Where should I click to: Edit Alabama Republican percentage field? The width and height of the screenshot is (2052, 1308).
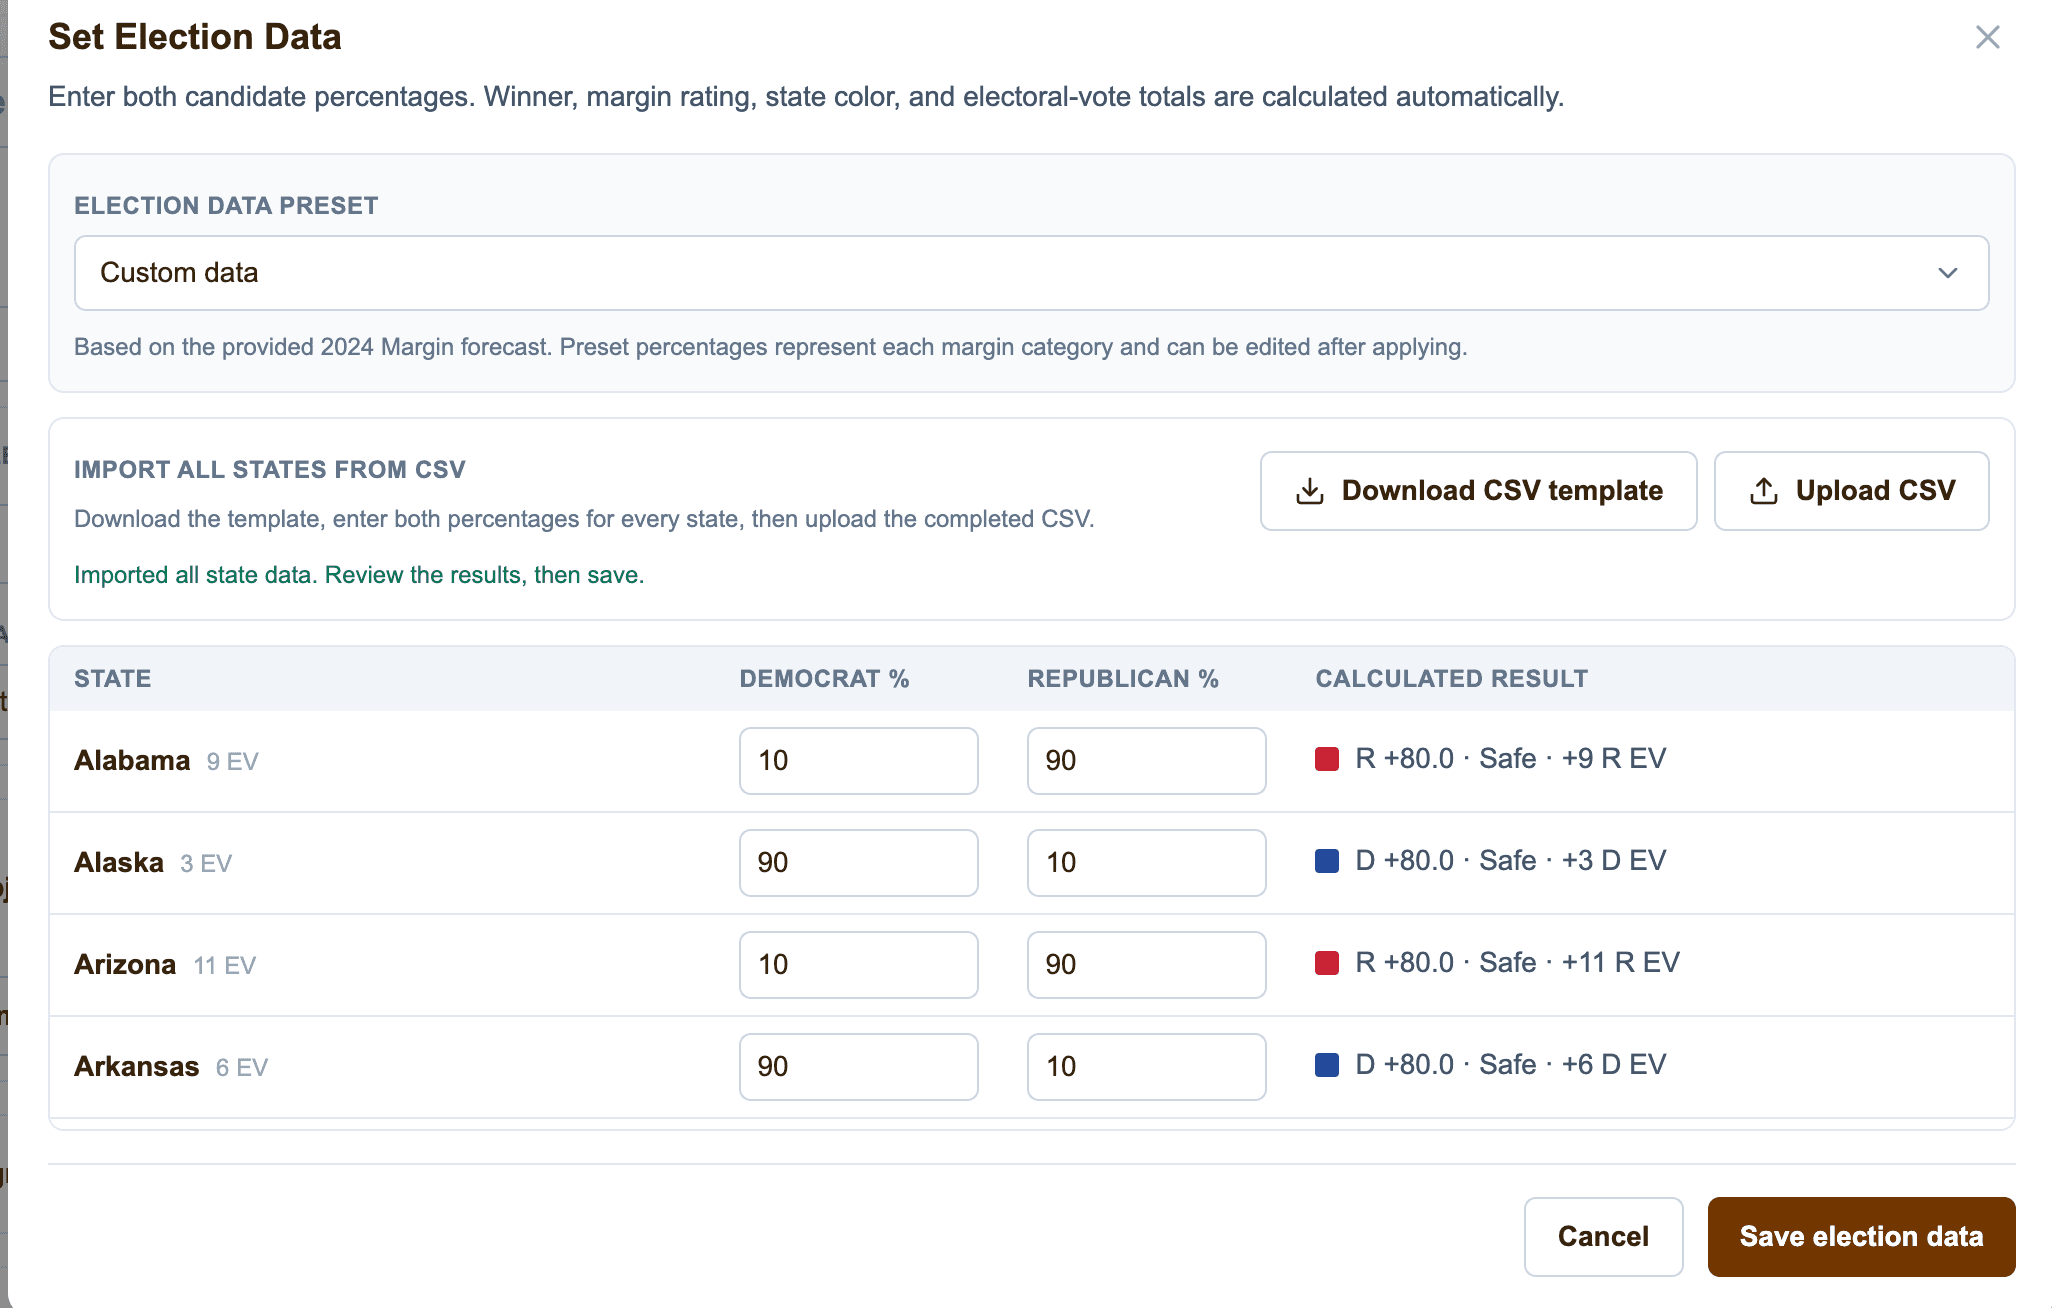click(x=1146, y=761)
